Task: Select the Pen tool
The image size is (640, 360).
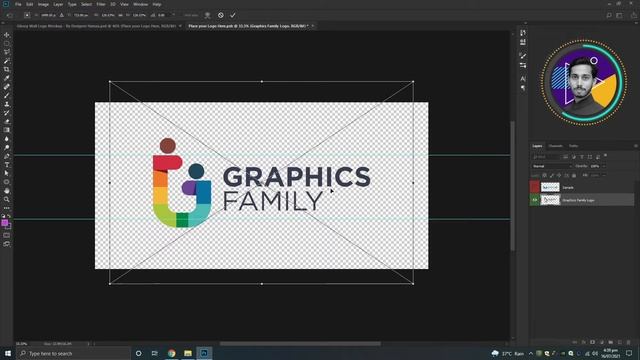Action: tap(7, 156)
